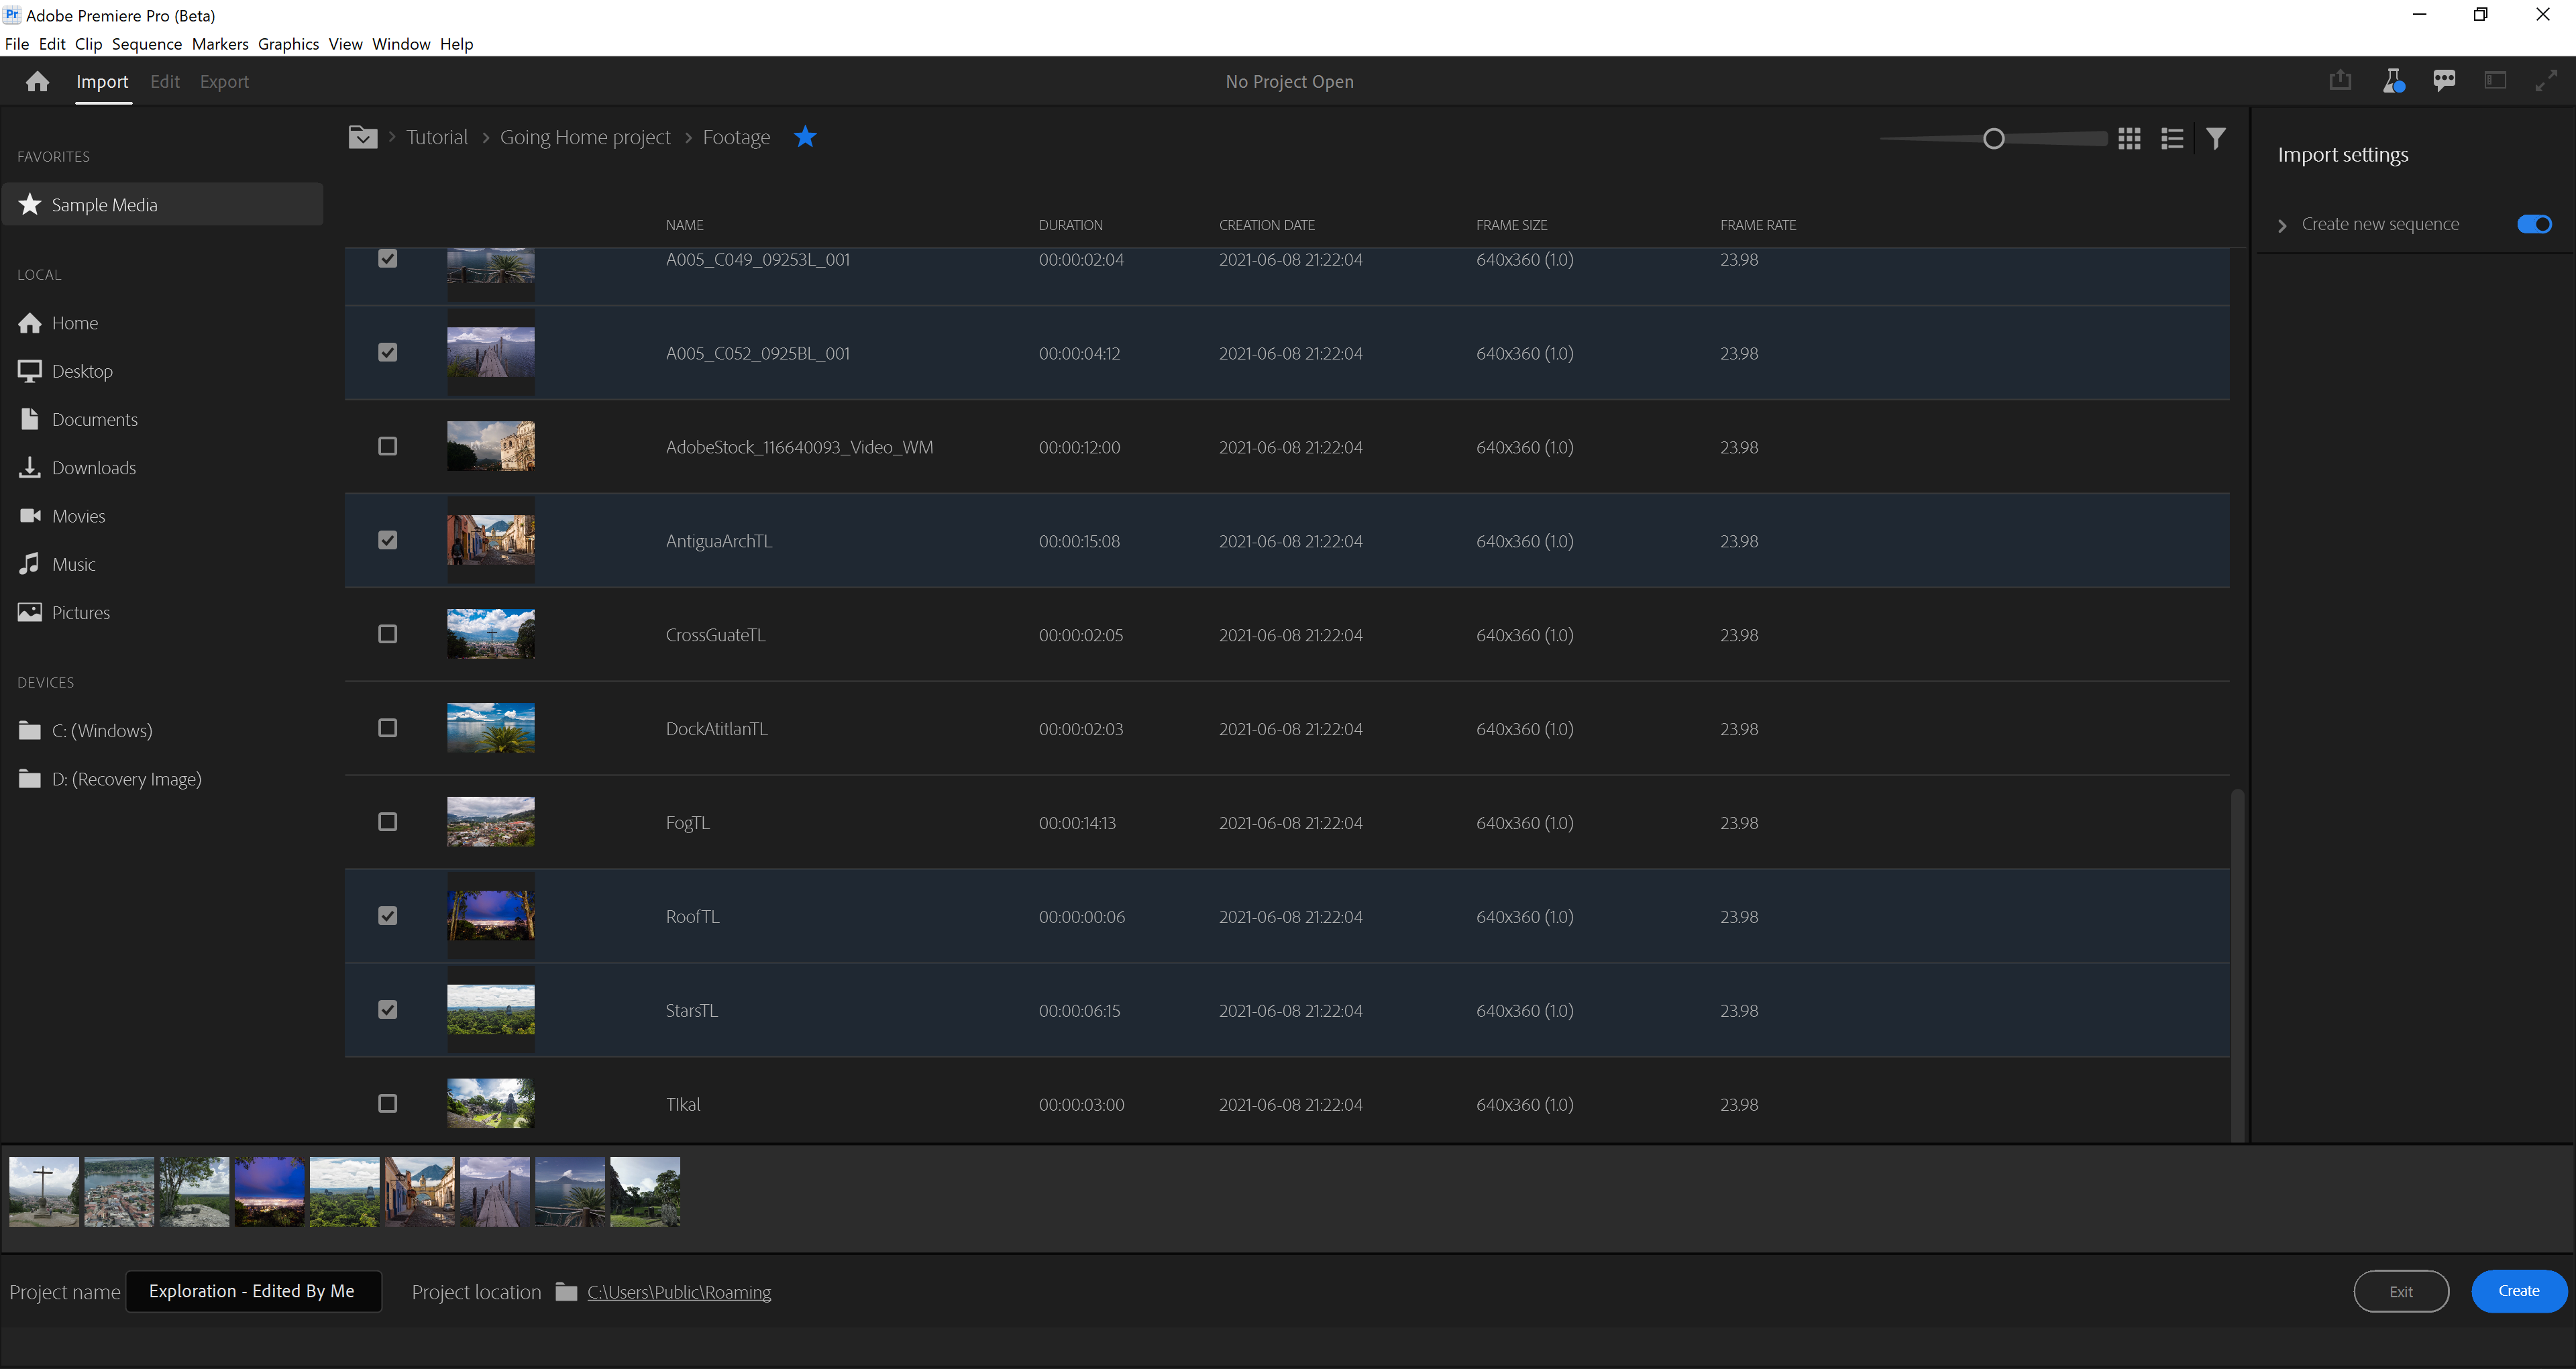Open the beta flask icon
Image resolution: width=2576 pixels, height=1369 pixels.
2392,81
